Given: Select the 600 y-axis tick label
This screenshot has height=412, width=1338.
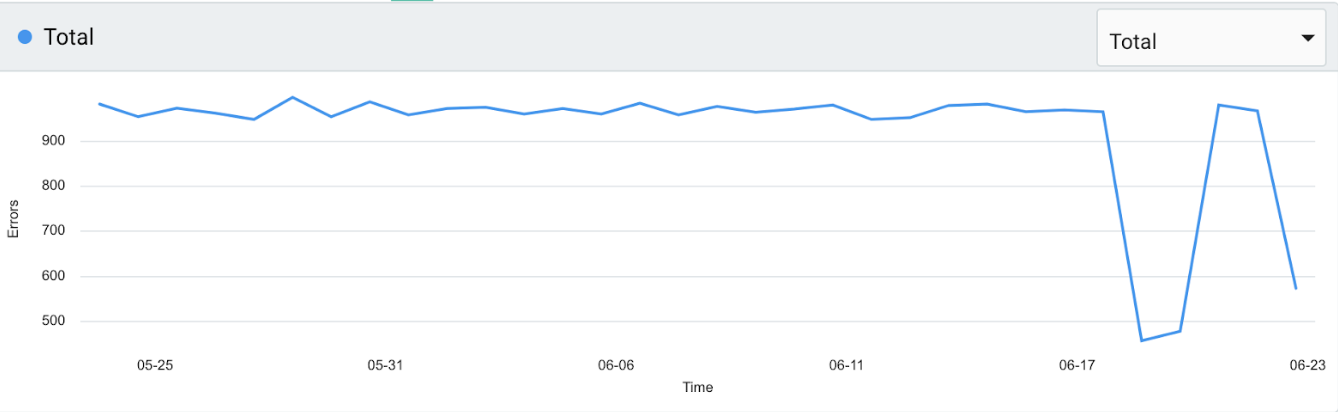Looking at the screenshot, I should point(53,276).
